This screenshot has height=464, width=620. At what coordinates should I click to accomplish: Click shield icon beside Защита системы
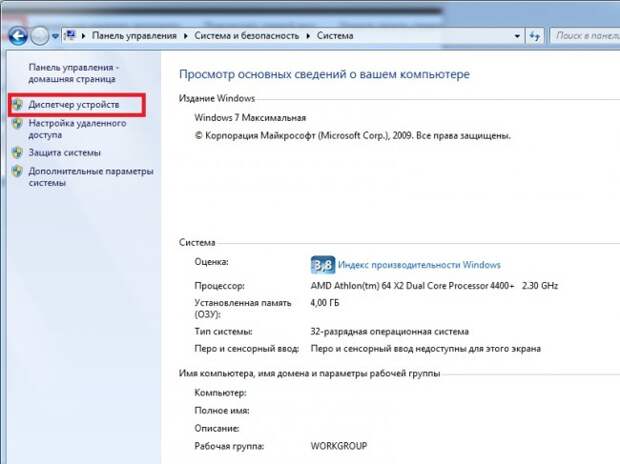coord(17,153)
